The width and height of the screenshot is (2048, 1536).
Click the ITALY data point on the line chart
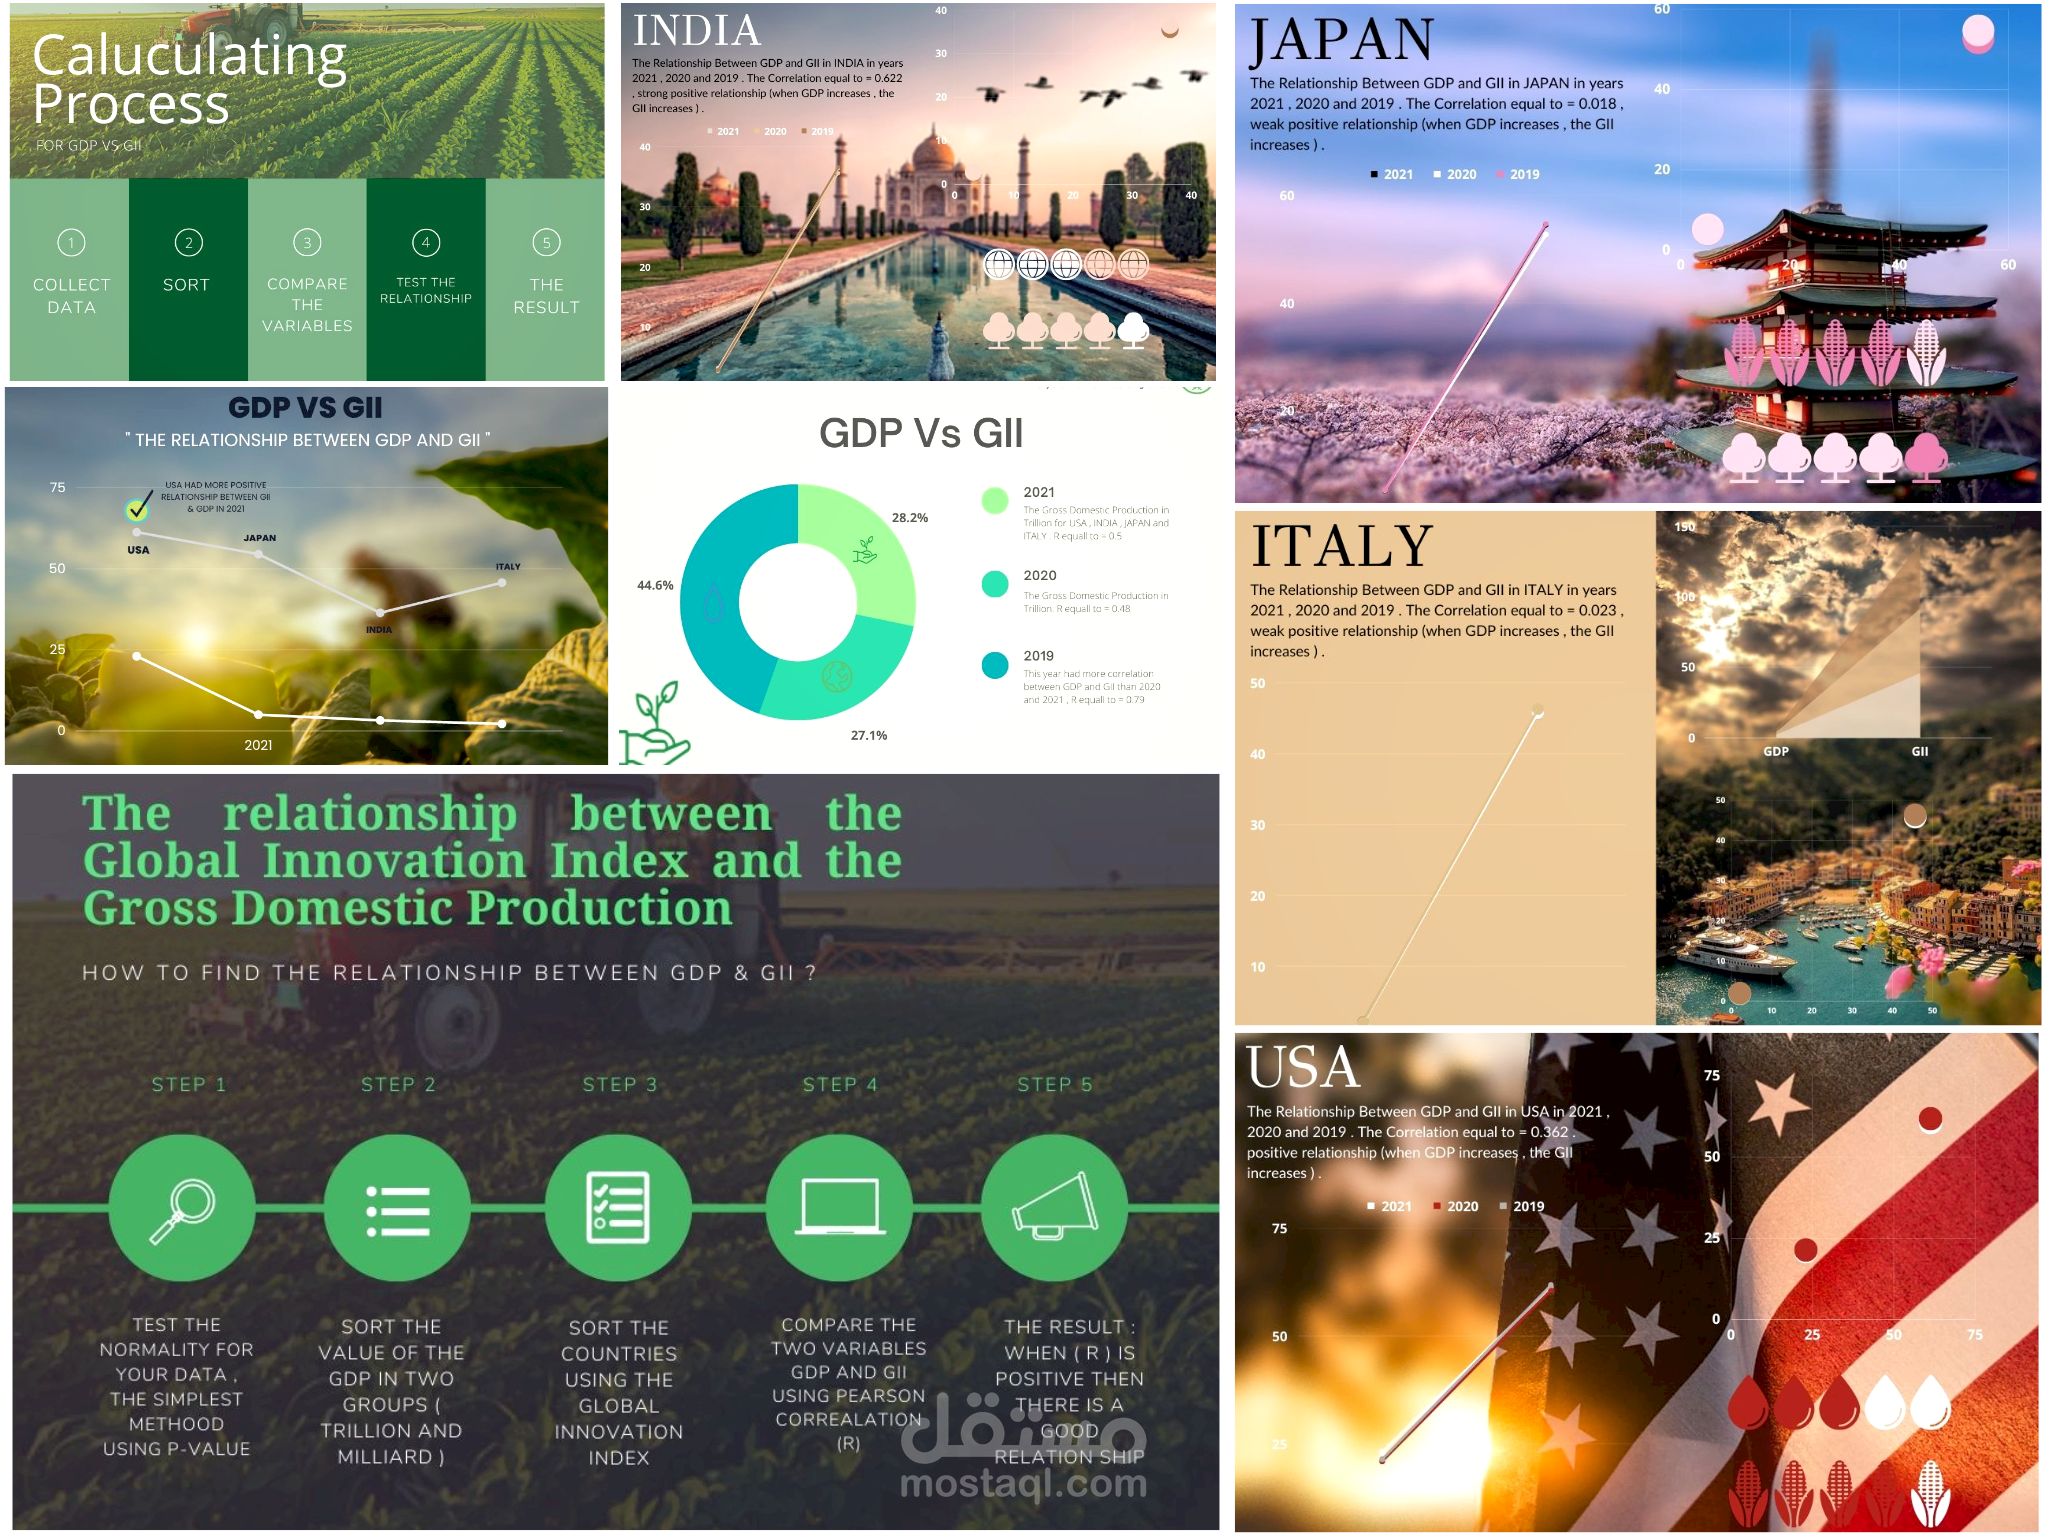point(502,583)
